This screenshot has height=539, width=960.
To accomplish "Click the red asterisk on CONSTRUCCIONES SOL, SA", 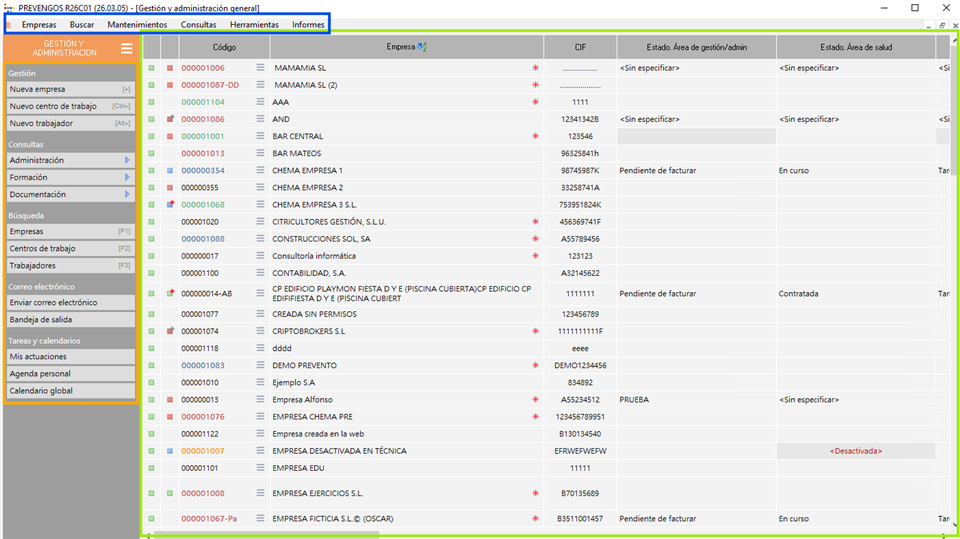I will pyautogui.click(x=535, y=239).
